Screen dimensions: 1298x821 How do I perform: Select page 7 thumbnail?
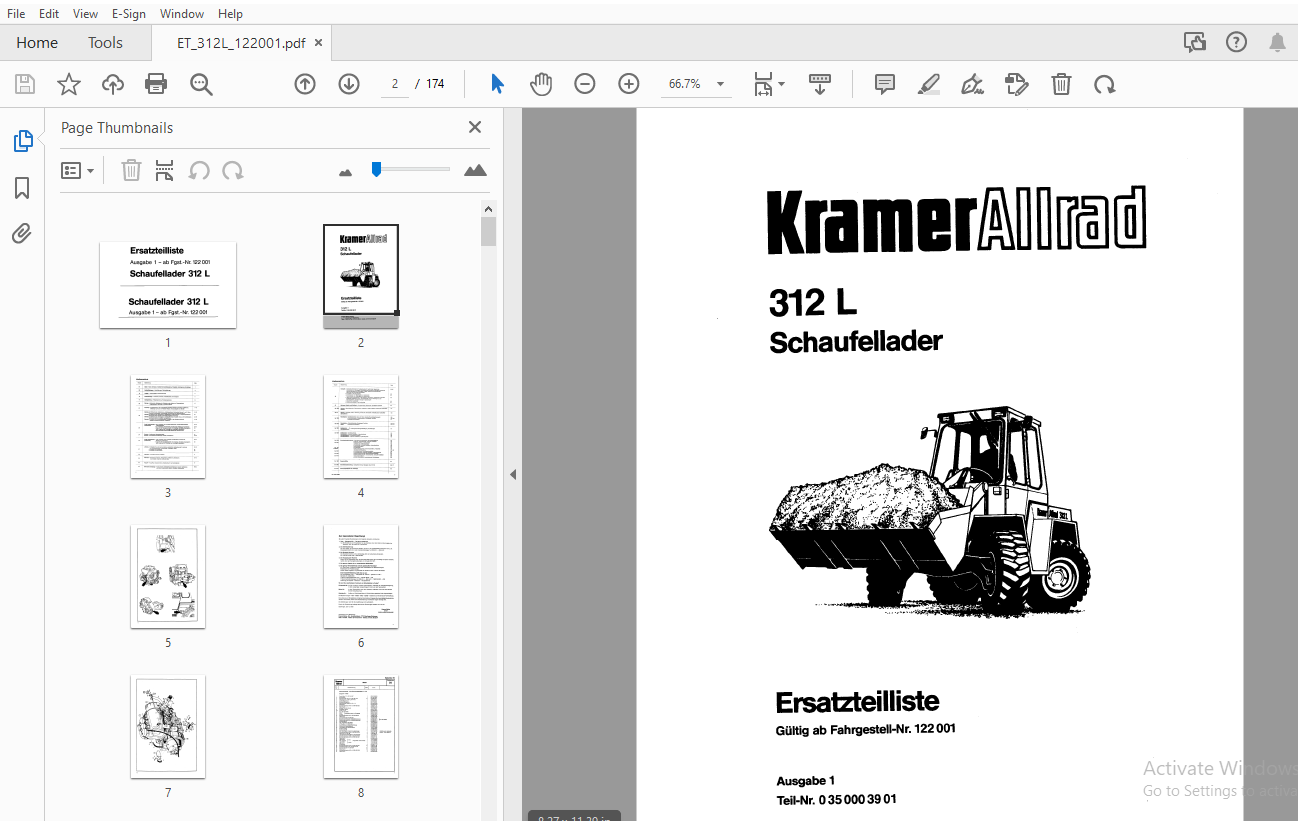(168, 727)
